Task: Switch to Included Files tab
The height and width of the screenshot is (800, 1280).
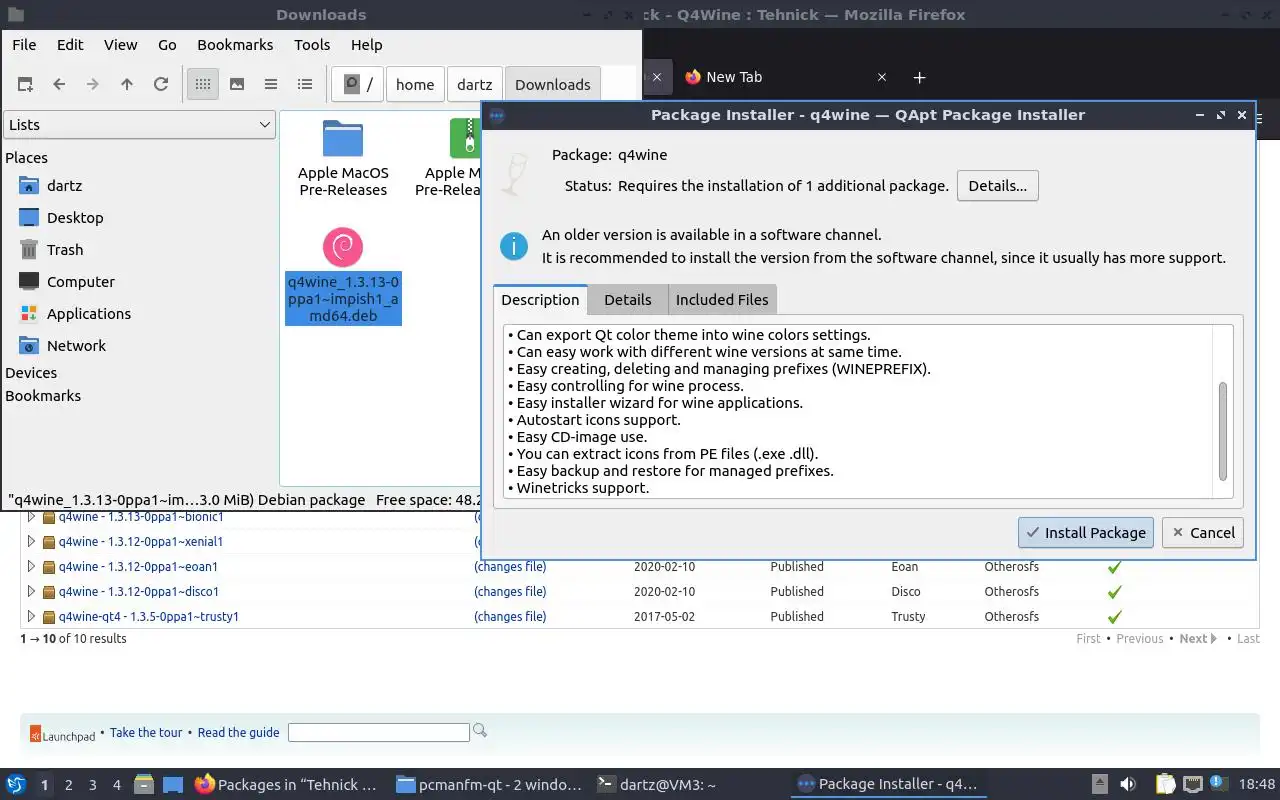Action: click(722, 299)
